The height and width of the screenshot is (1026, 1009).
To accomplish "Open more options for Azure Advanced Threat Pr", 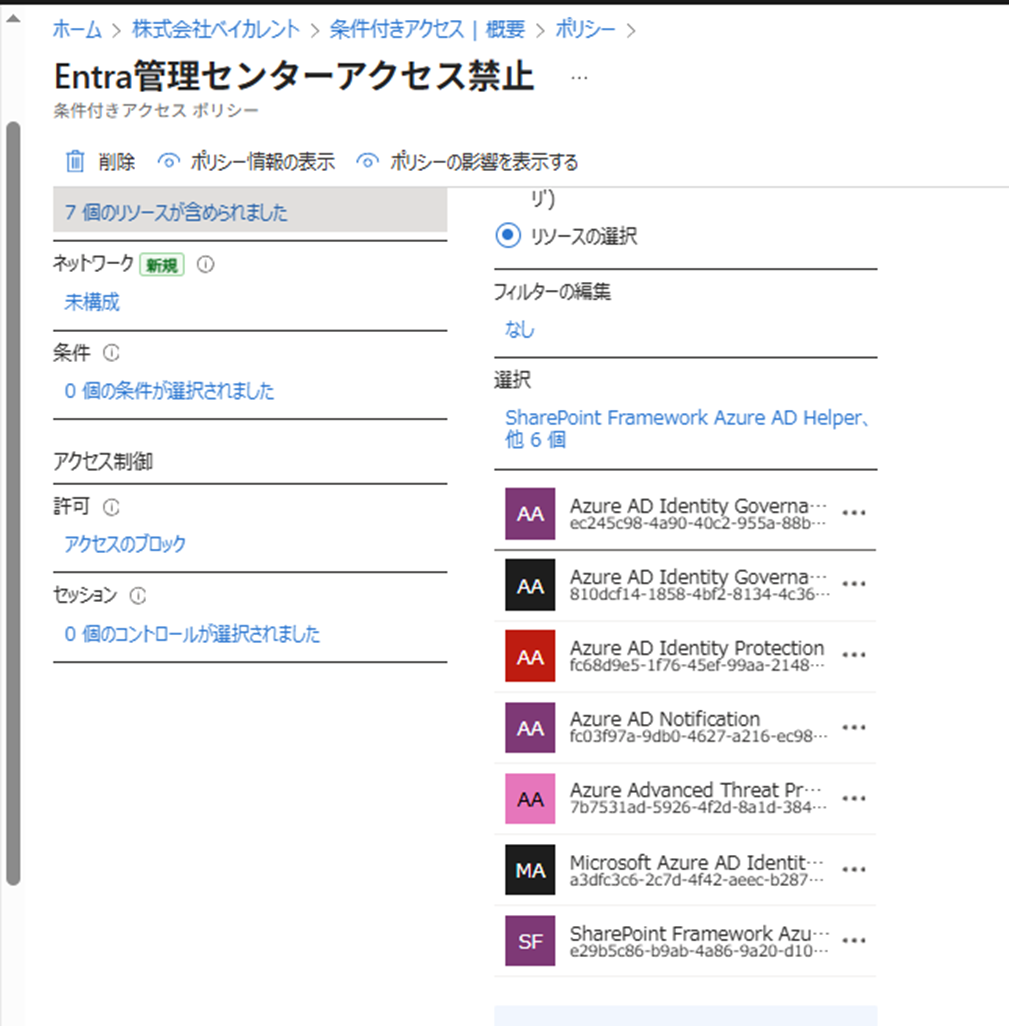I will coord(854,799).
